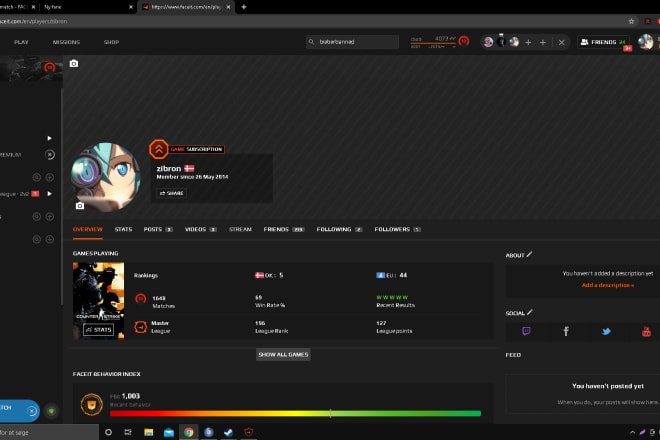Click the 'EU: 44' ranking text
The width and height of the screenshot is (660, 440).
(x=391, y=275)
